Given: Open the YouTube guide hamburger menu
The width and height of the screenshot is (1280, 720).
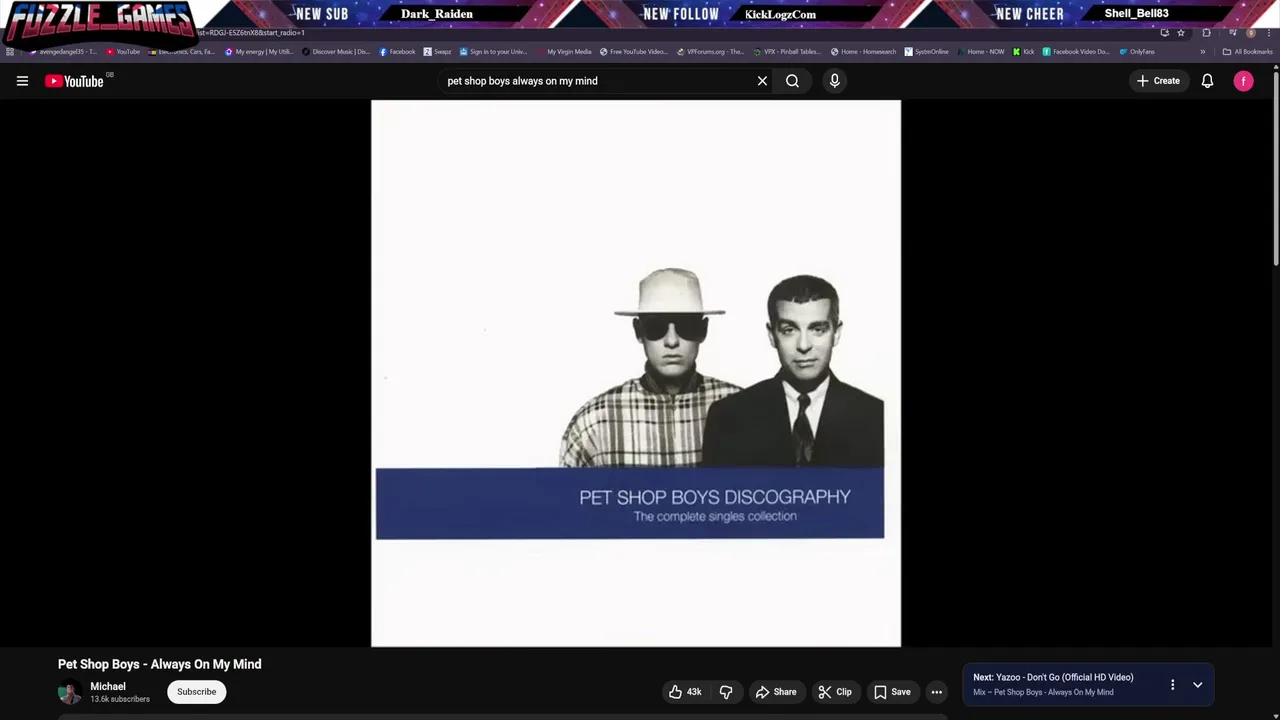Looking at the screenshot, I should 22,81.
